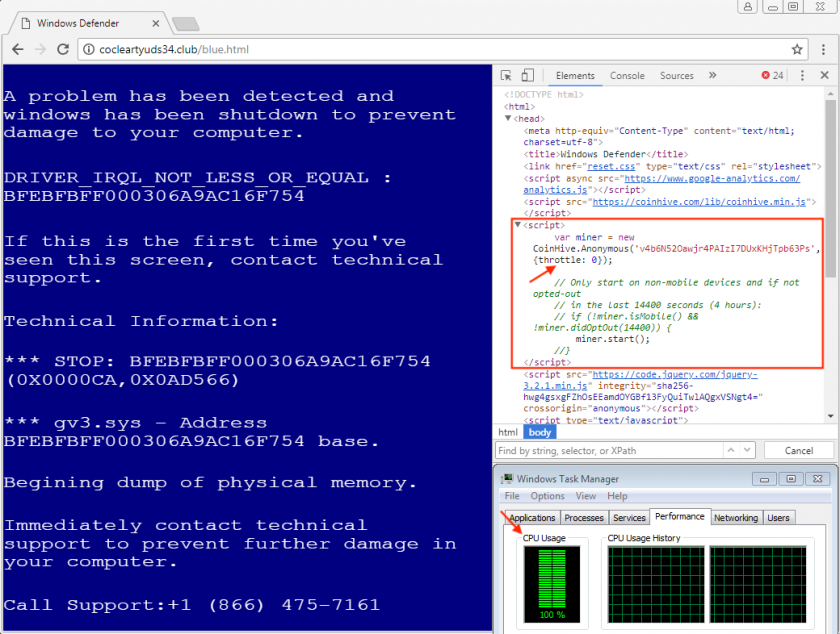Jump to next search result arrow
Image resolution: width=840 pixels, height=634 pixels.
click(747, 450)
